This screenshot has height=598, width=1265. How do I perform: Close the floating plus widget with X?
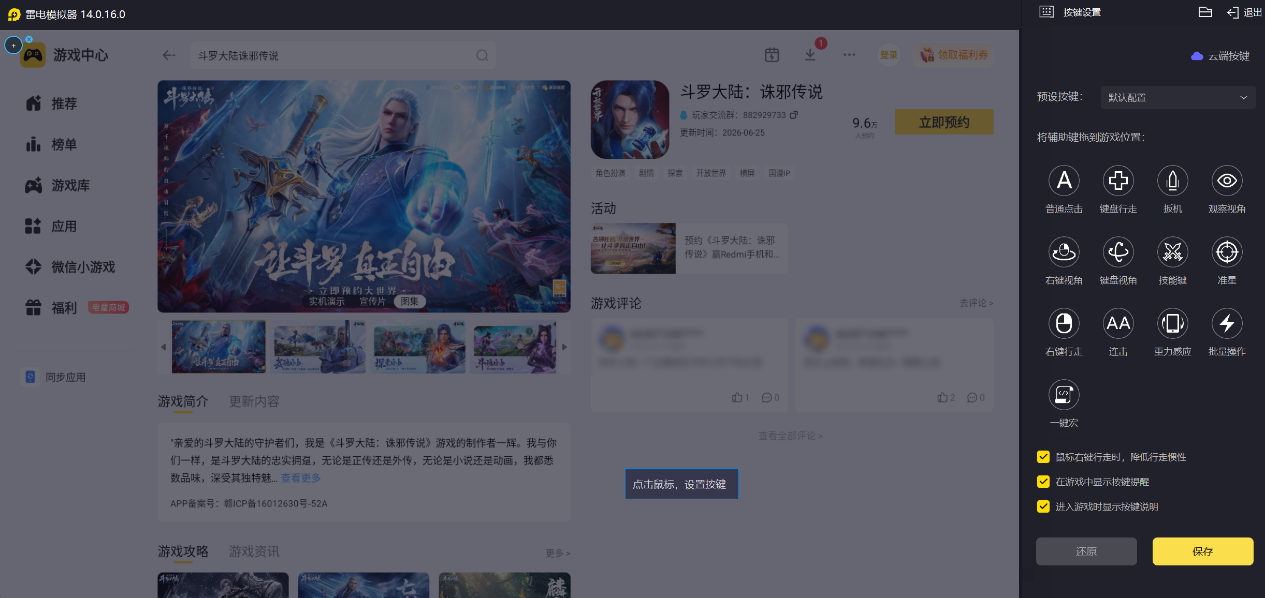29,39
